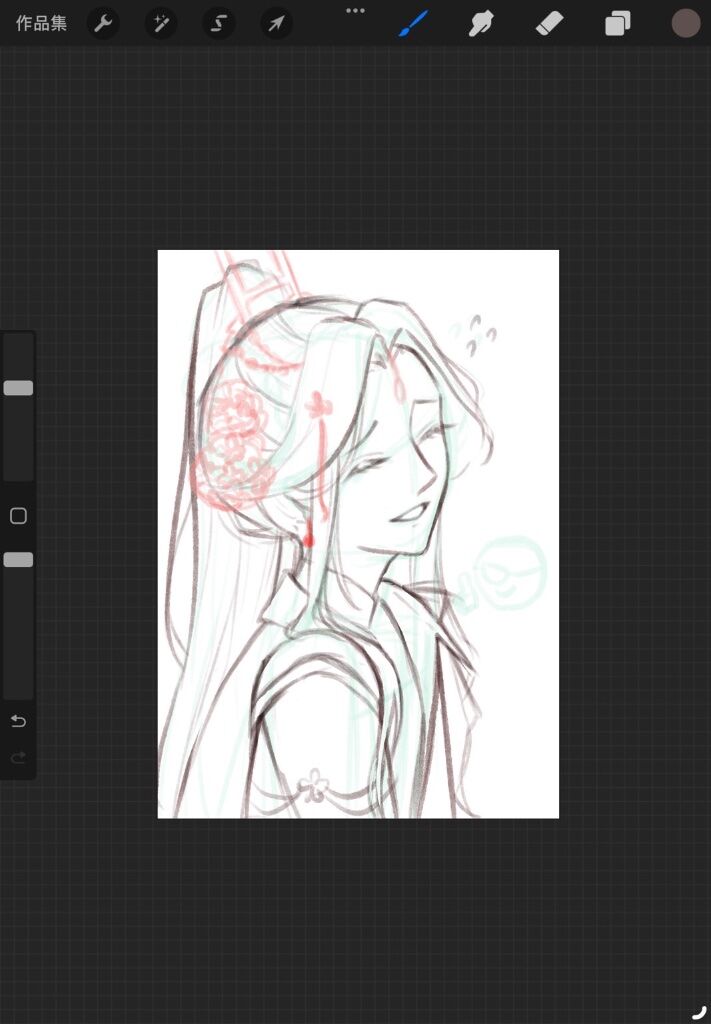Open the Actions wrench menu
This screenshot has height=1024, width=711.
point(103,23)
